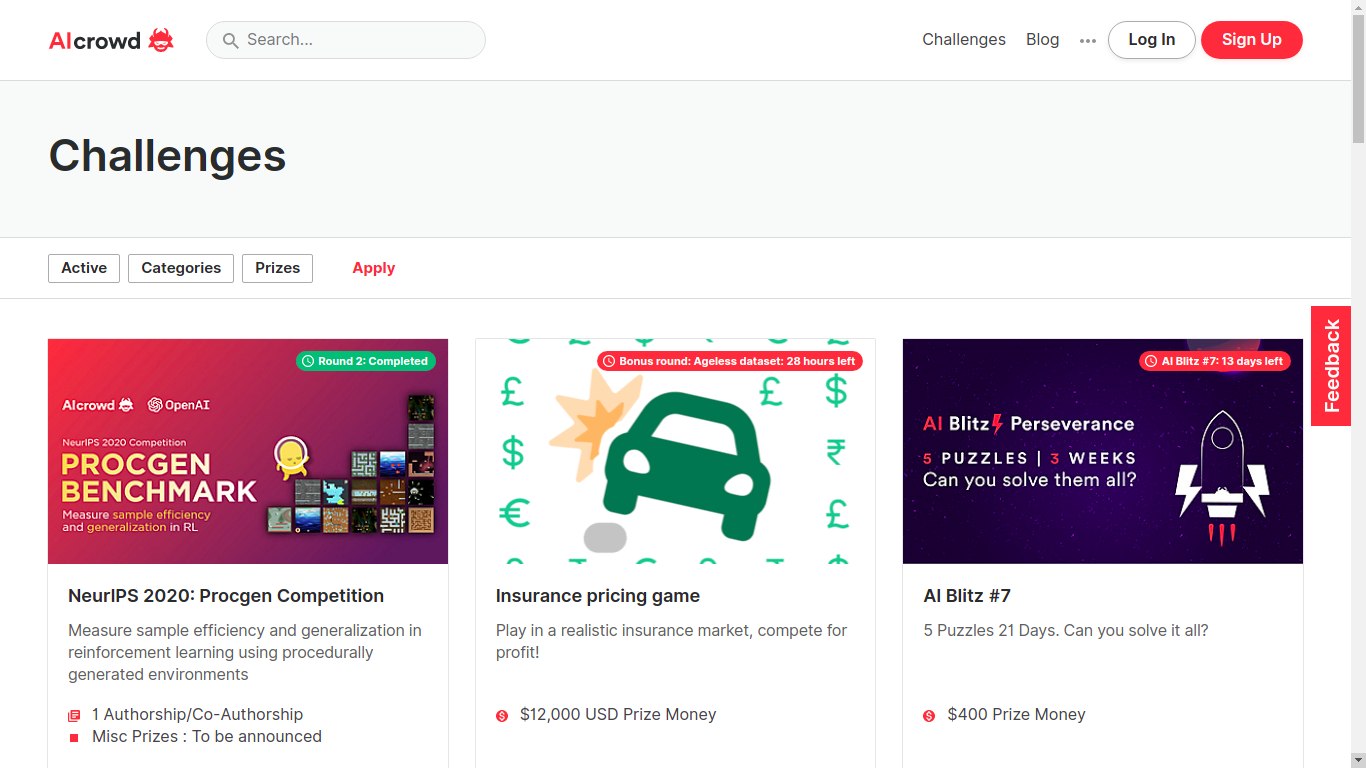Click the Sign Up button
The width and height of the screenshot is (1366, 768).
pyautogui.click(x=1252, y=40)
